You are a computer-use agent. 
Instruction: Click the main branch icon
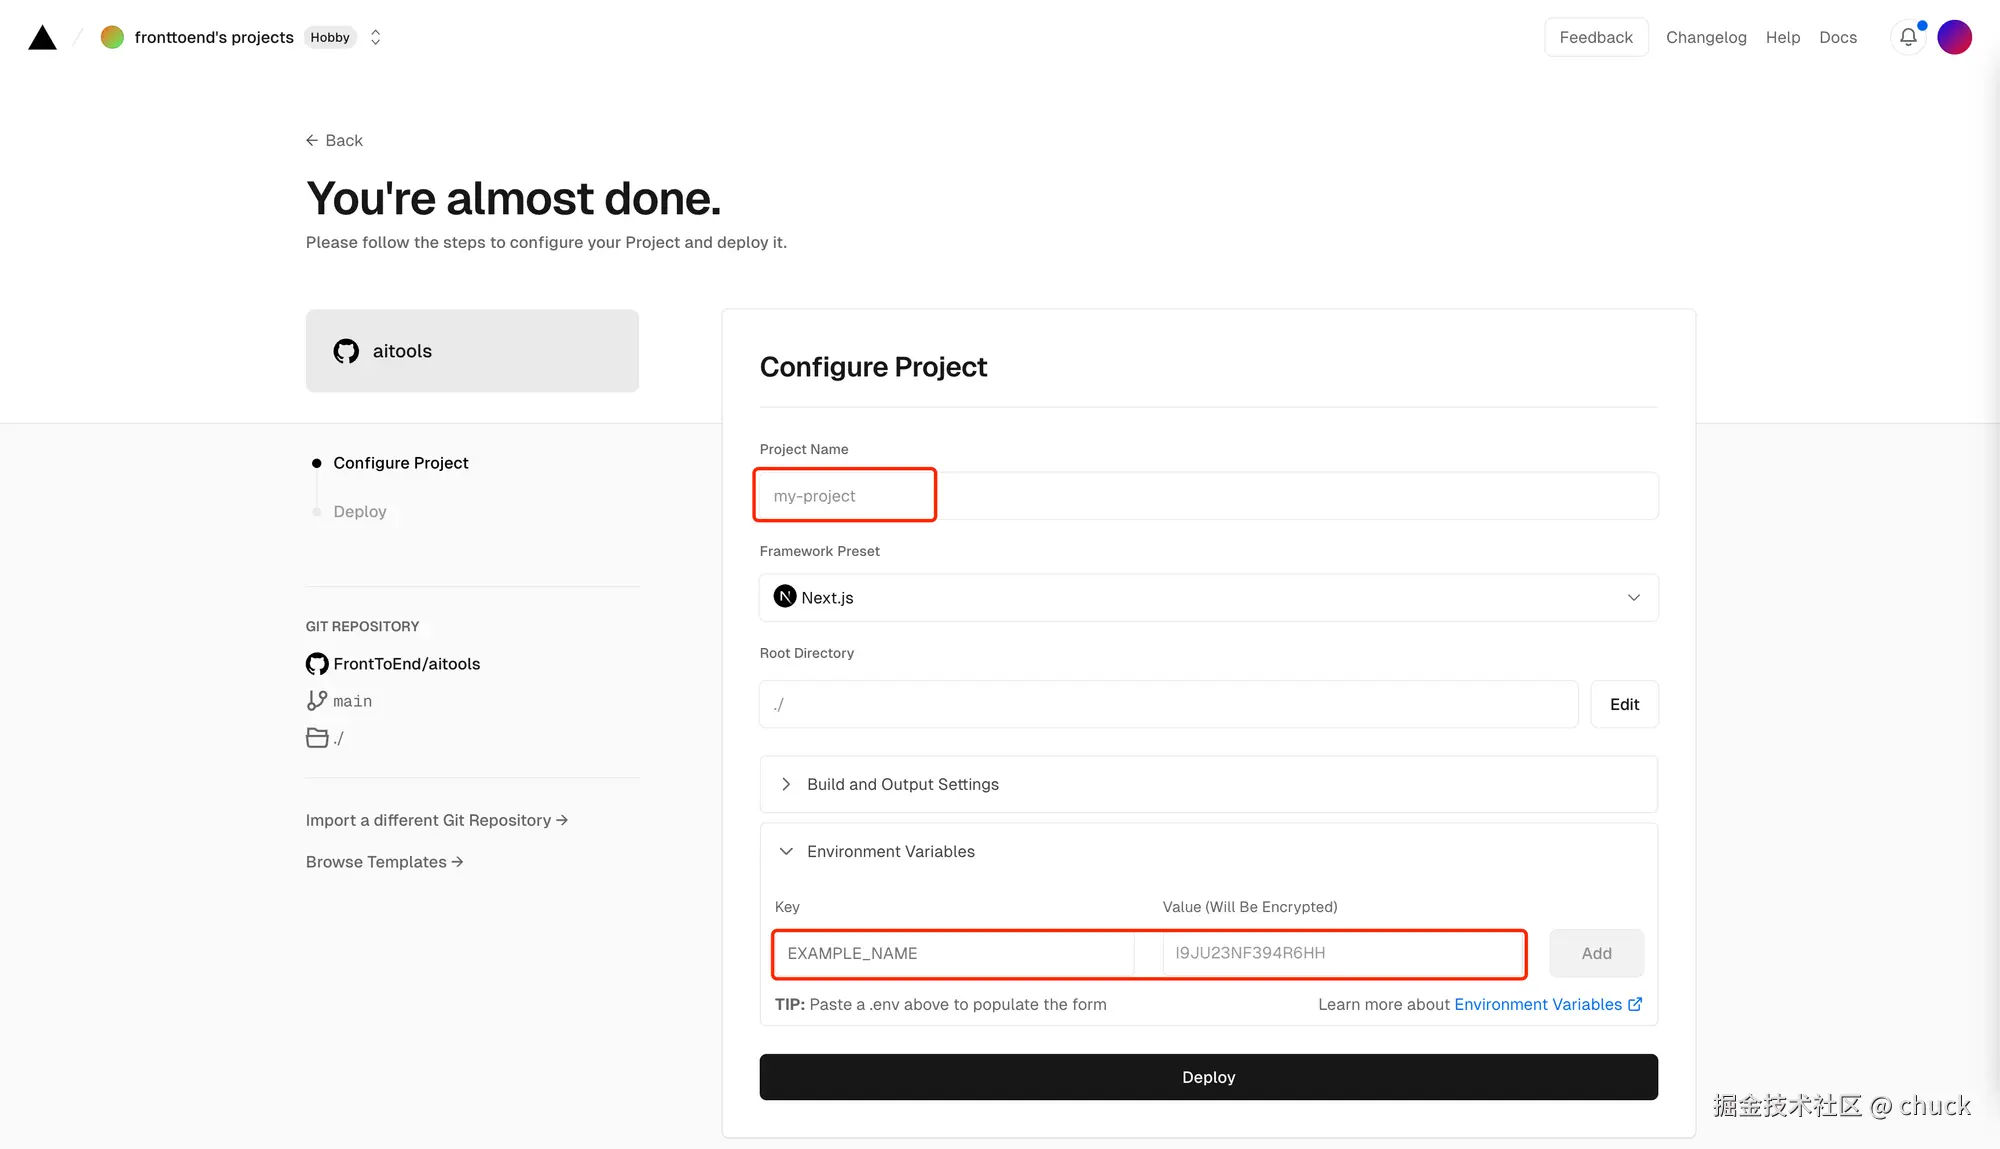(x=317, y=701)
